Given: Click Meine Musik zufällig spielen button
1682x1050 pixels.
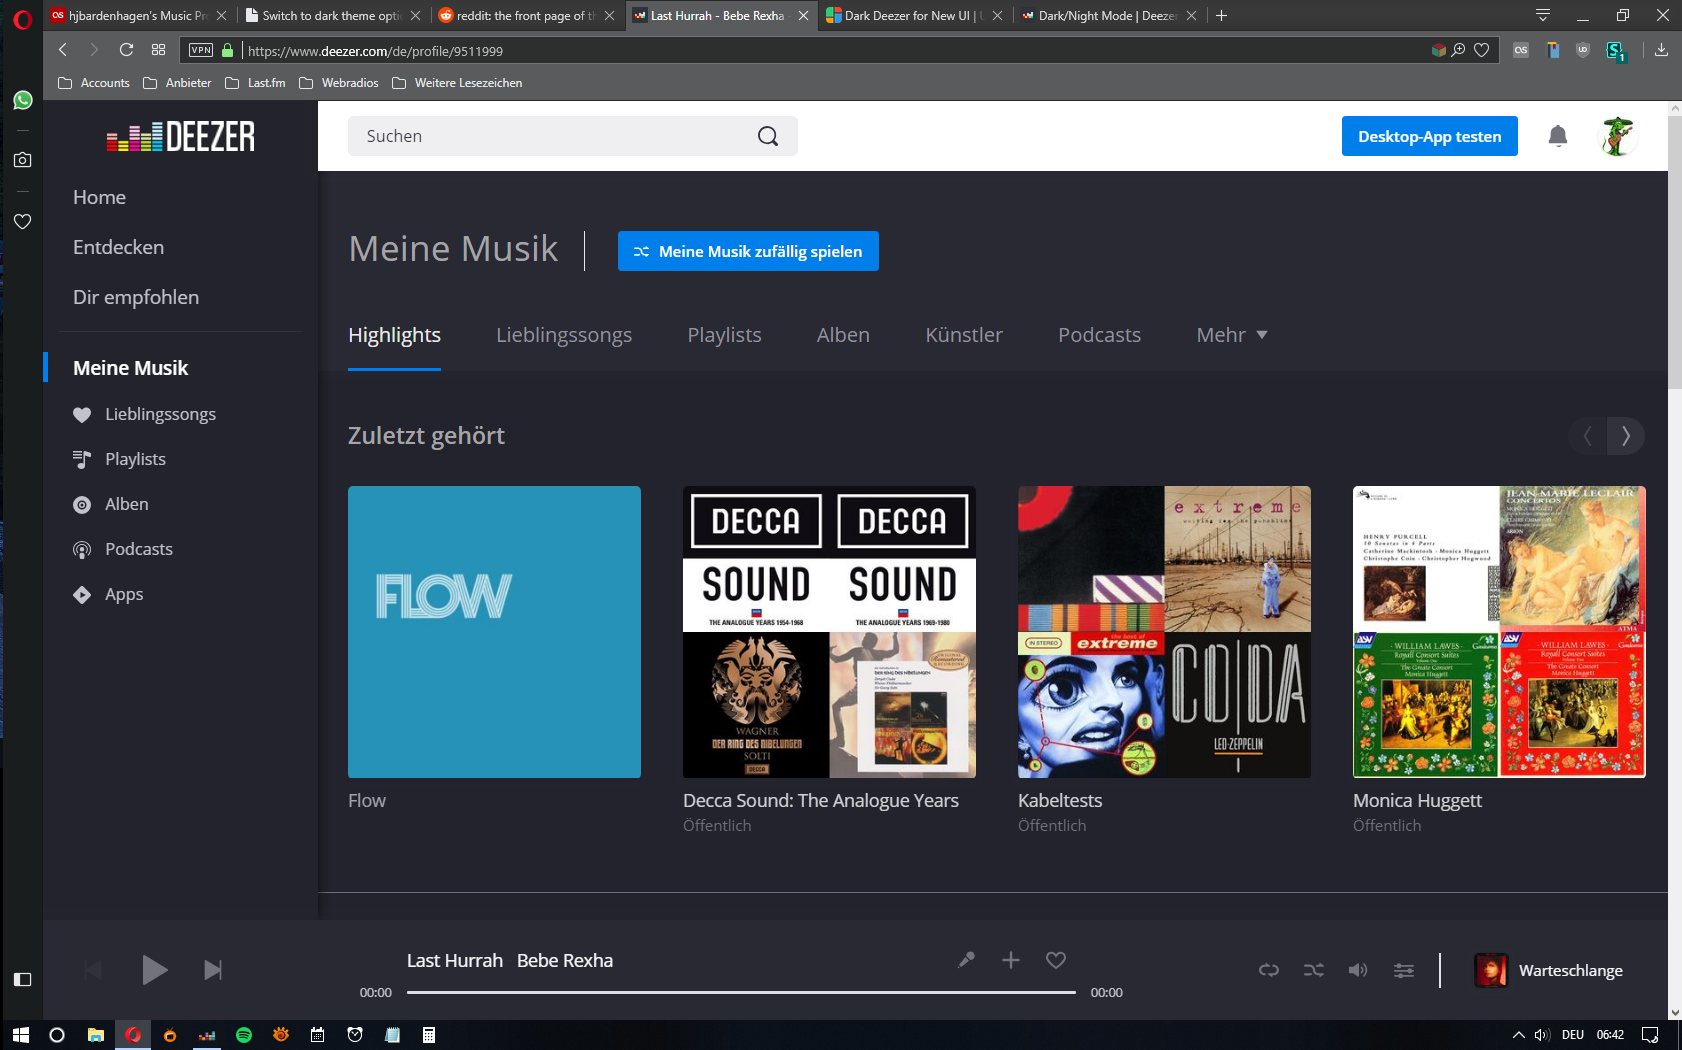Looking at the screenshot, I should coord(748,251).
